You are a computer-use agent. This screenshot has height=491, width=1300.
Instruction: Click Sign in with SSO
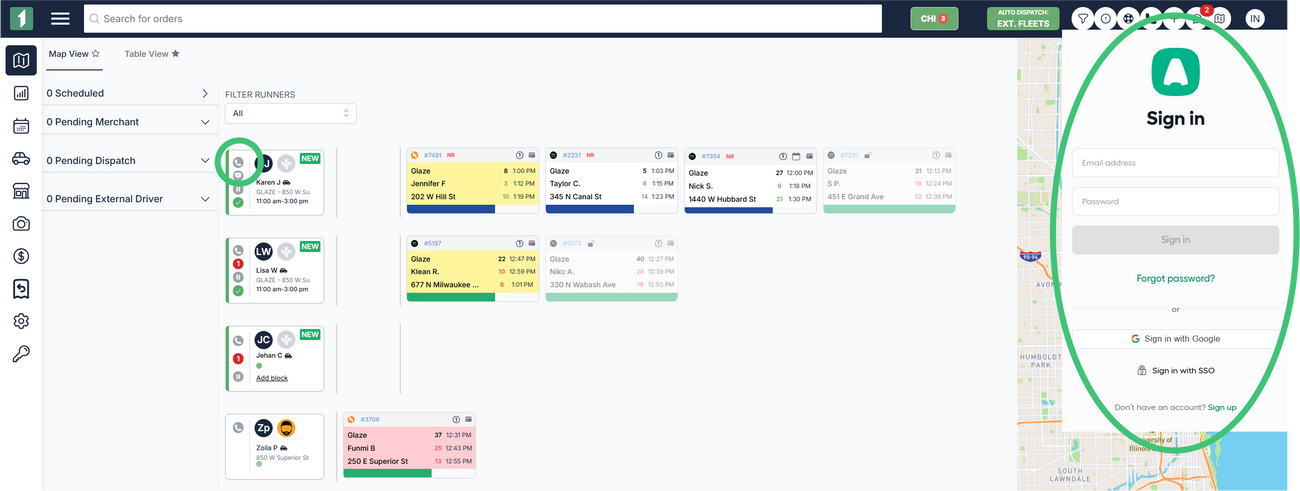(1175, 371)
